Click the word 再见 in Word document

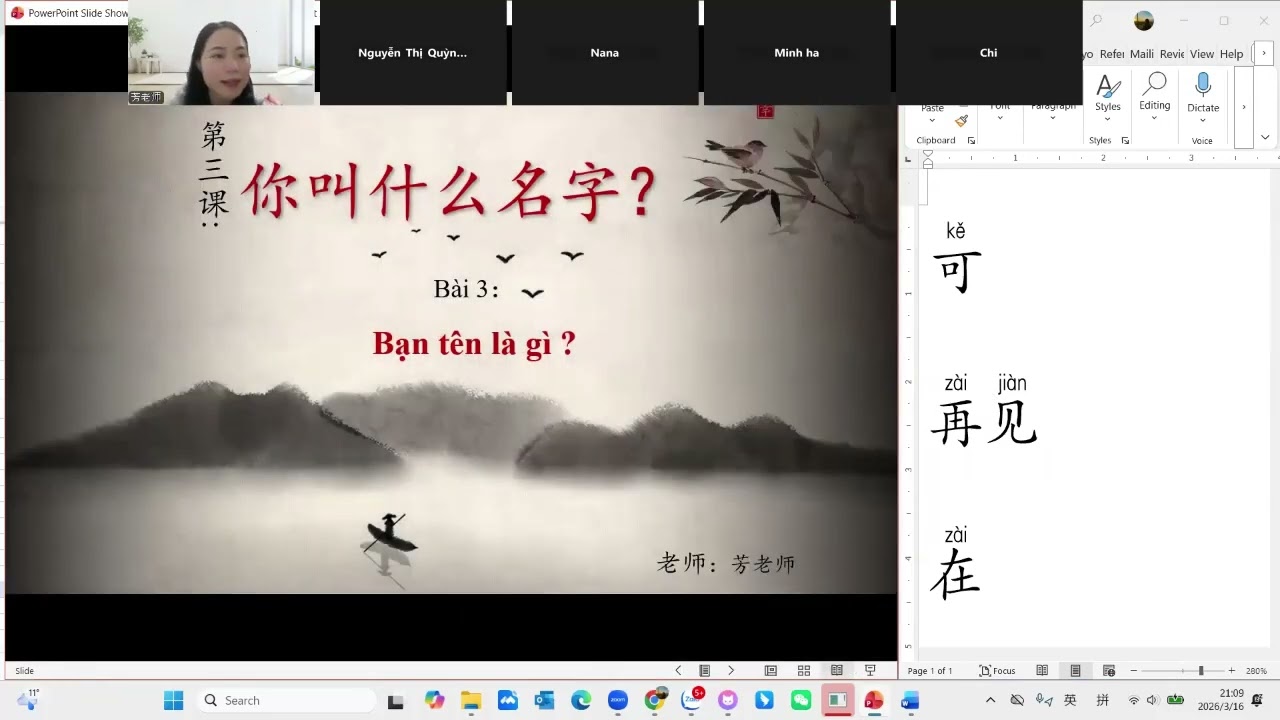pyautogui.click(x=984, y=423)
